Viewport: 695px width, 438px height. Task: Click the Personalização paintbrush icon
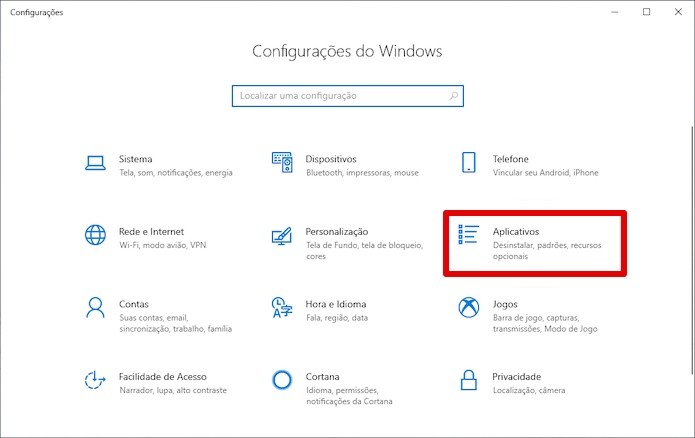[282, 236]
